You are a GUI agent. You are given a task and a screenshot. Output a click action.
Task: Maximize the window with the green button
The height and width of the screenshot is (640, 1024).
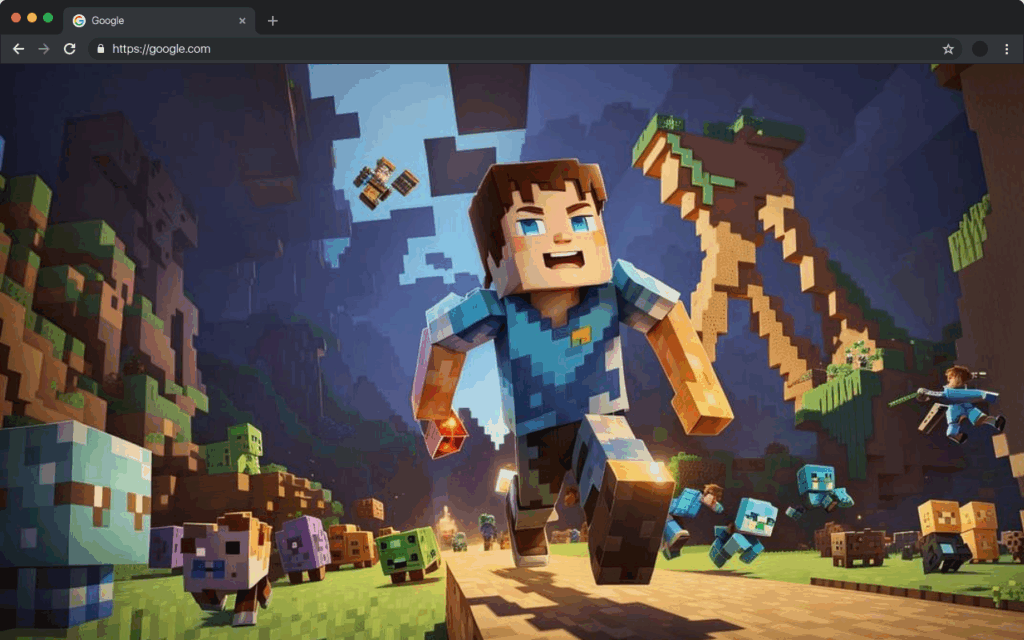pyautogui.click(x=48, y=18)
